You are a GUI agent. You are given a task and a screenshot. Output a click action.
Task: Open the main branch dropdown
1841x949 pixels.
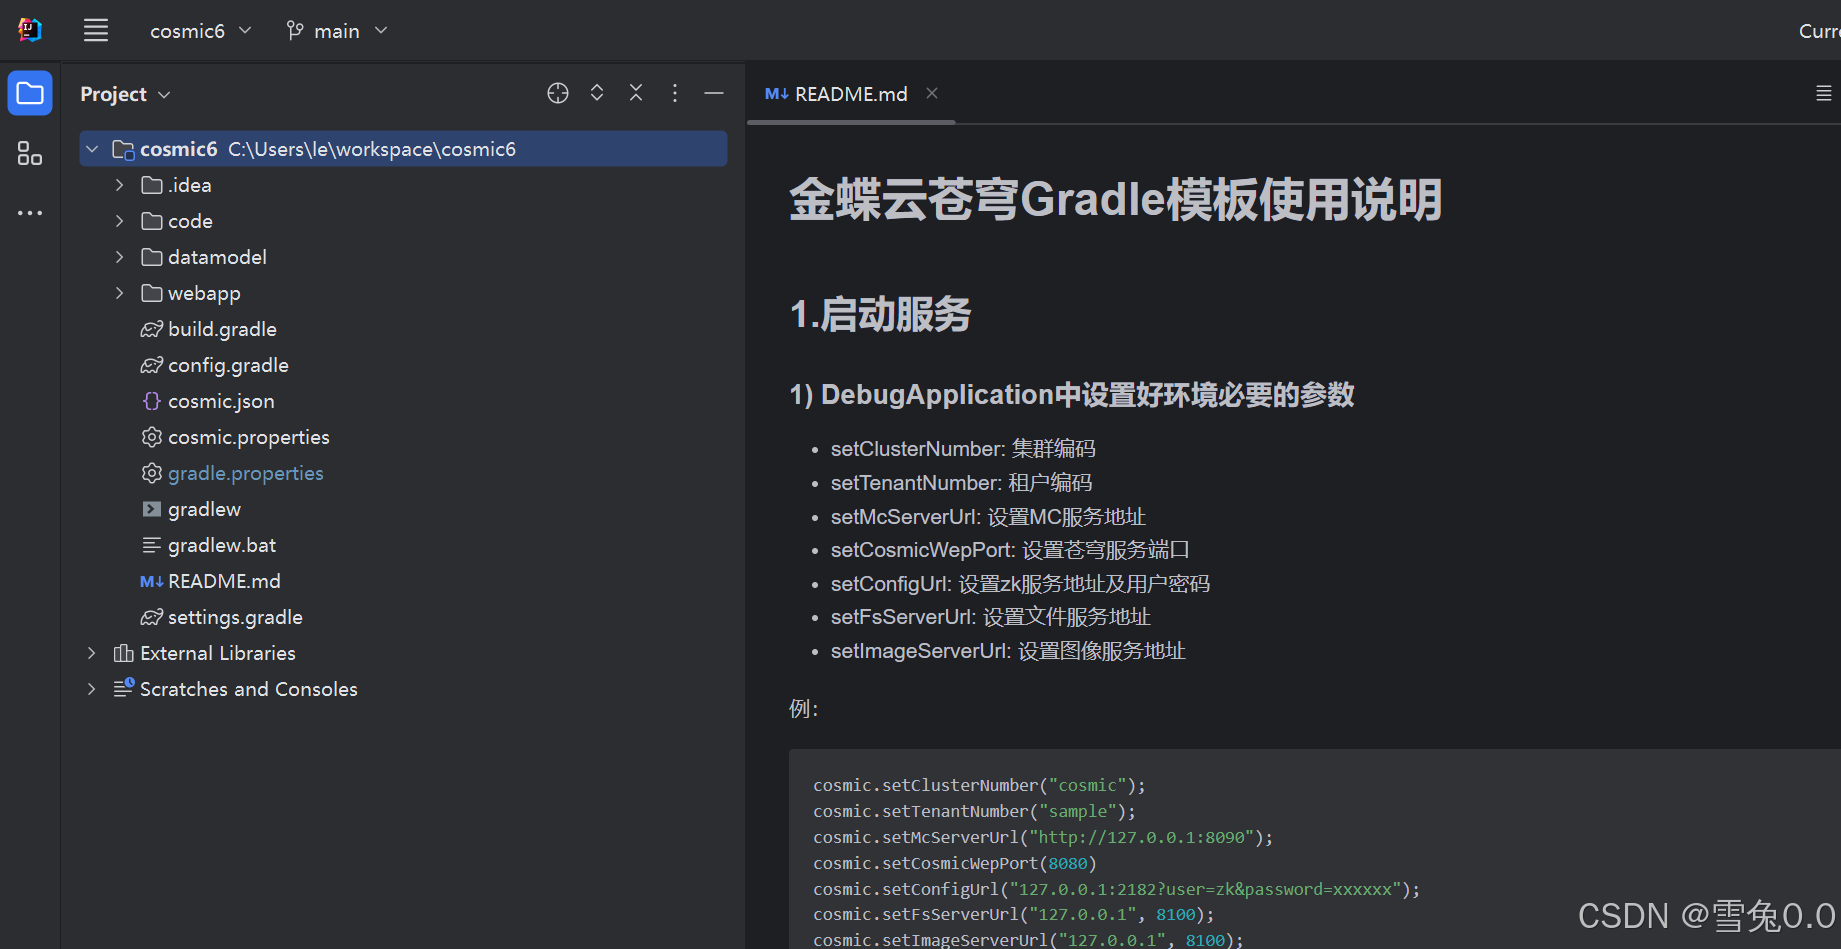(x=337, y=31)
